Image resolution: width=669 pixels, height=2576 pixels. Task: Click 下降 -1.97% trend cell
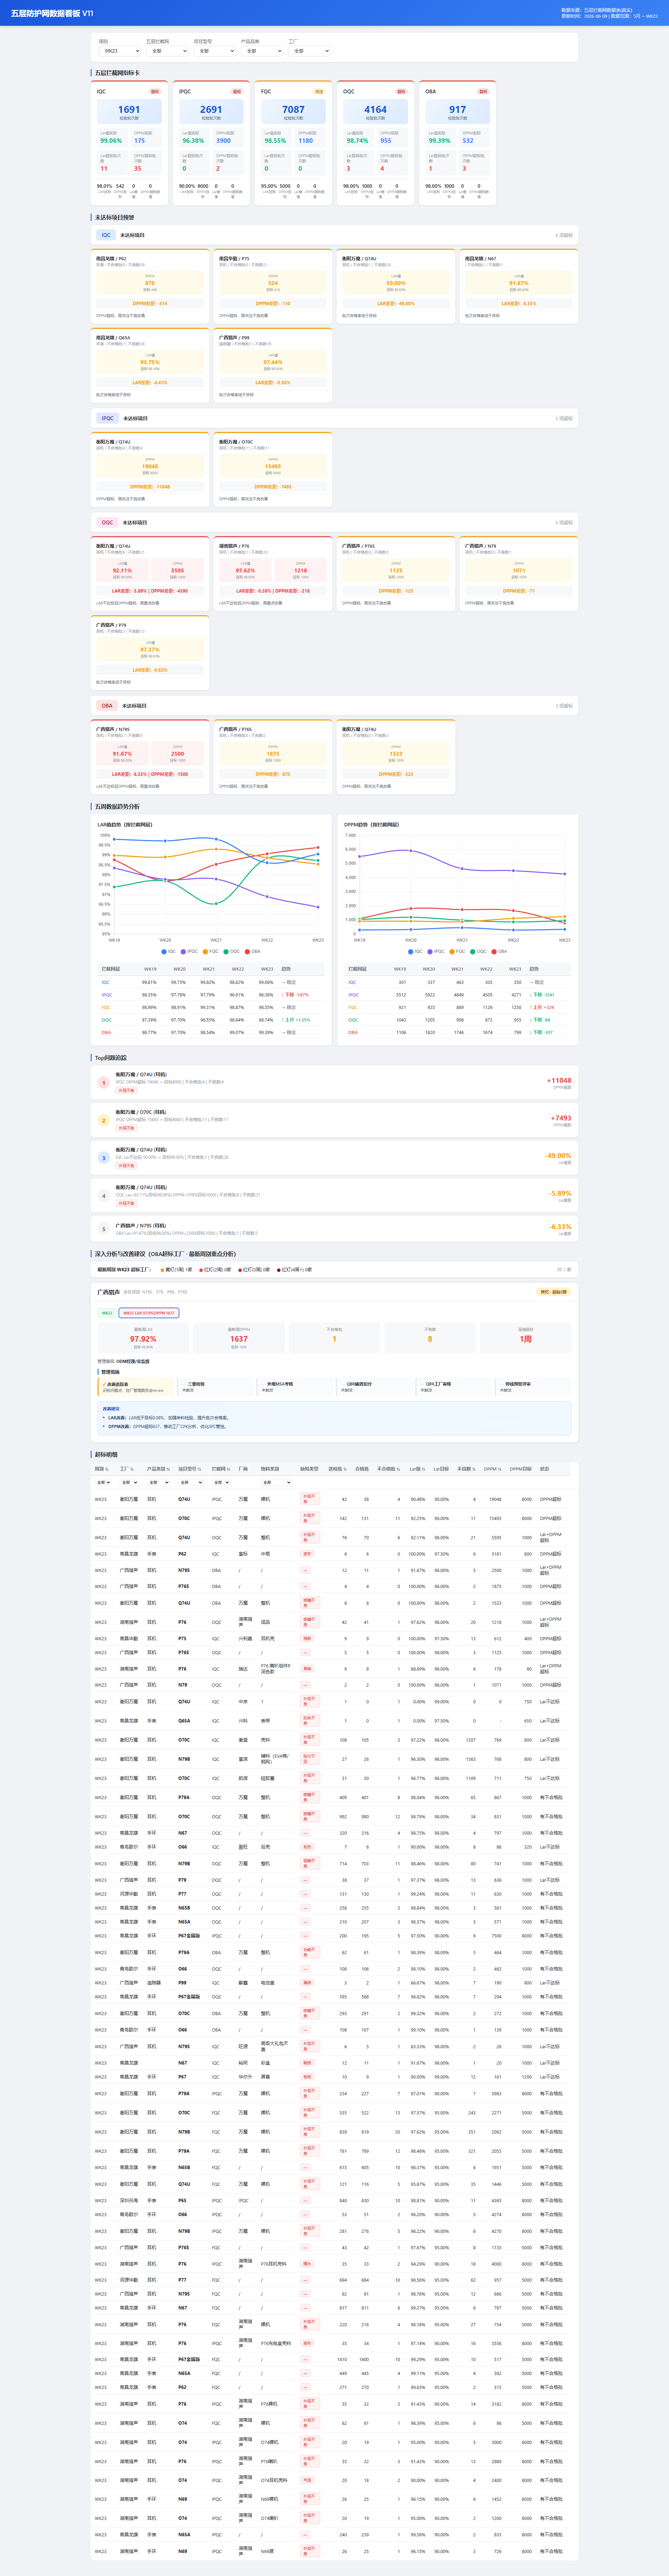coord(295,995)
